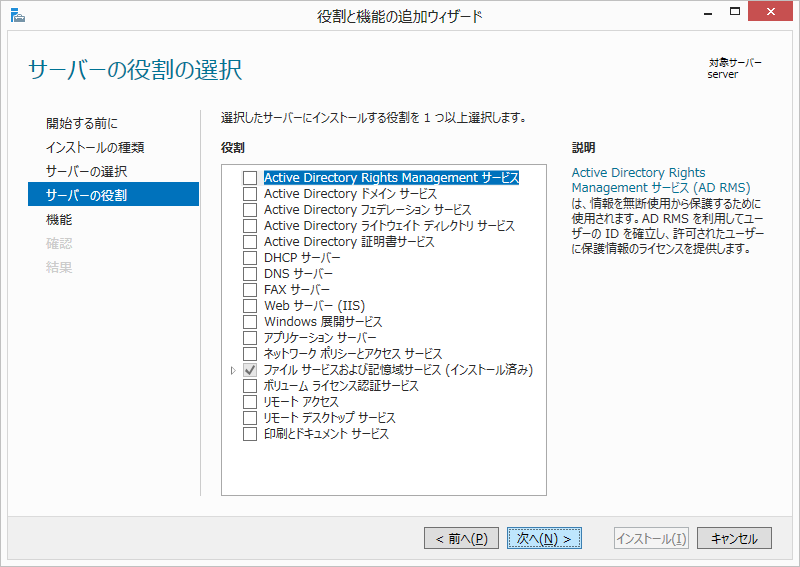Open the 機能 step in sidebar
Image resolution: width=800 pixels, height=567 pixels.
(x=59, y=219)
